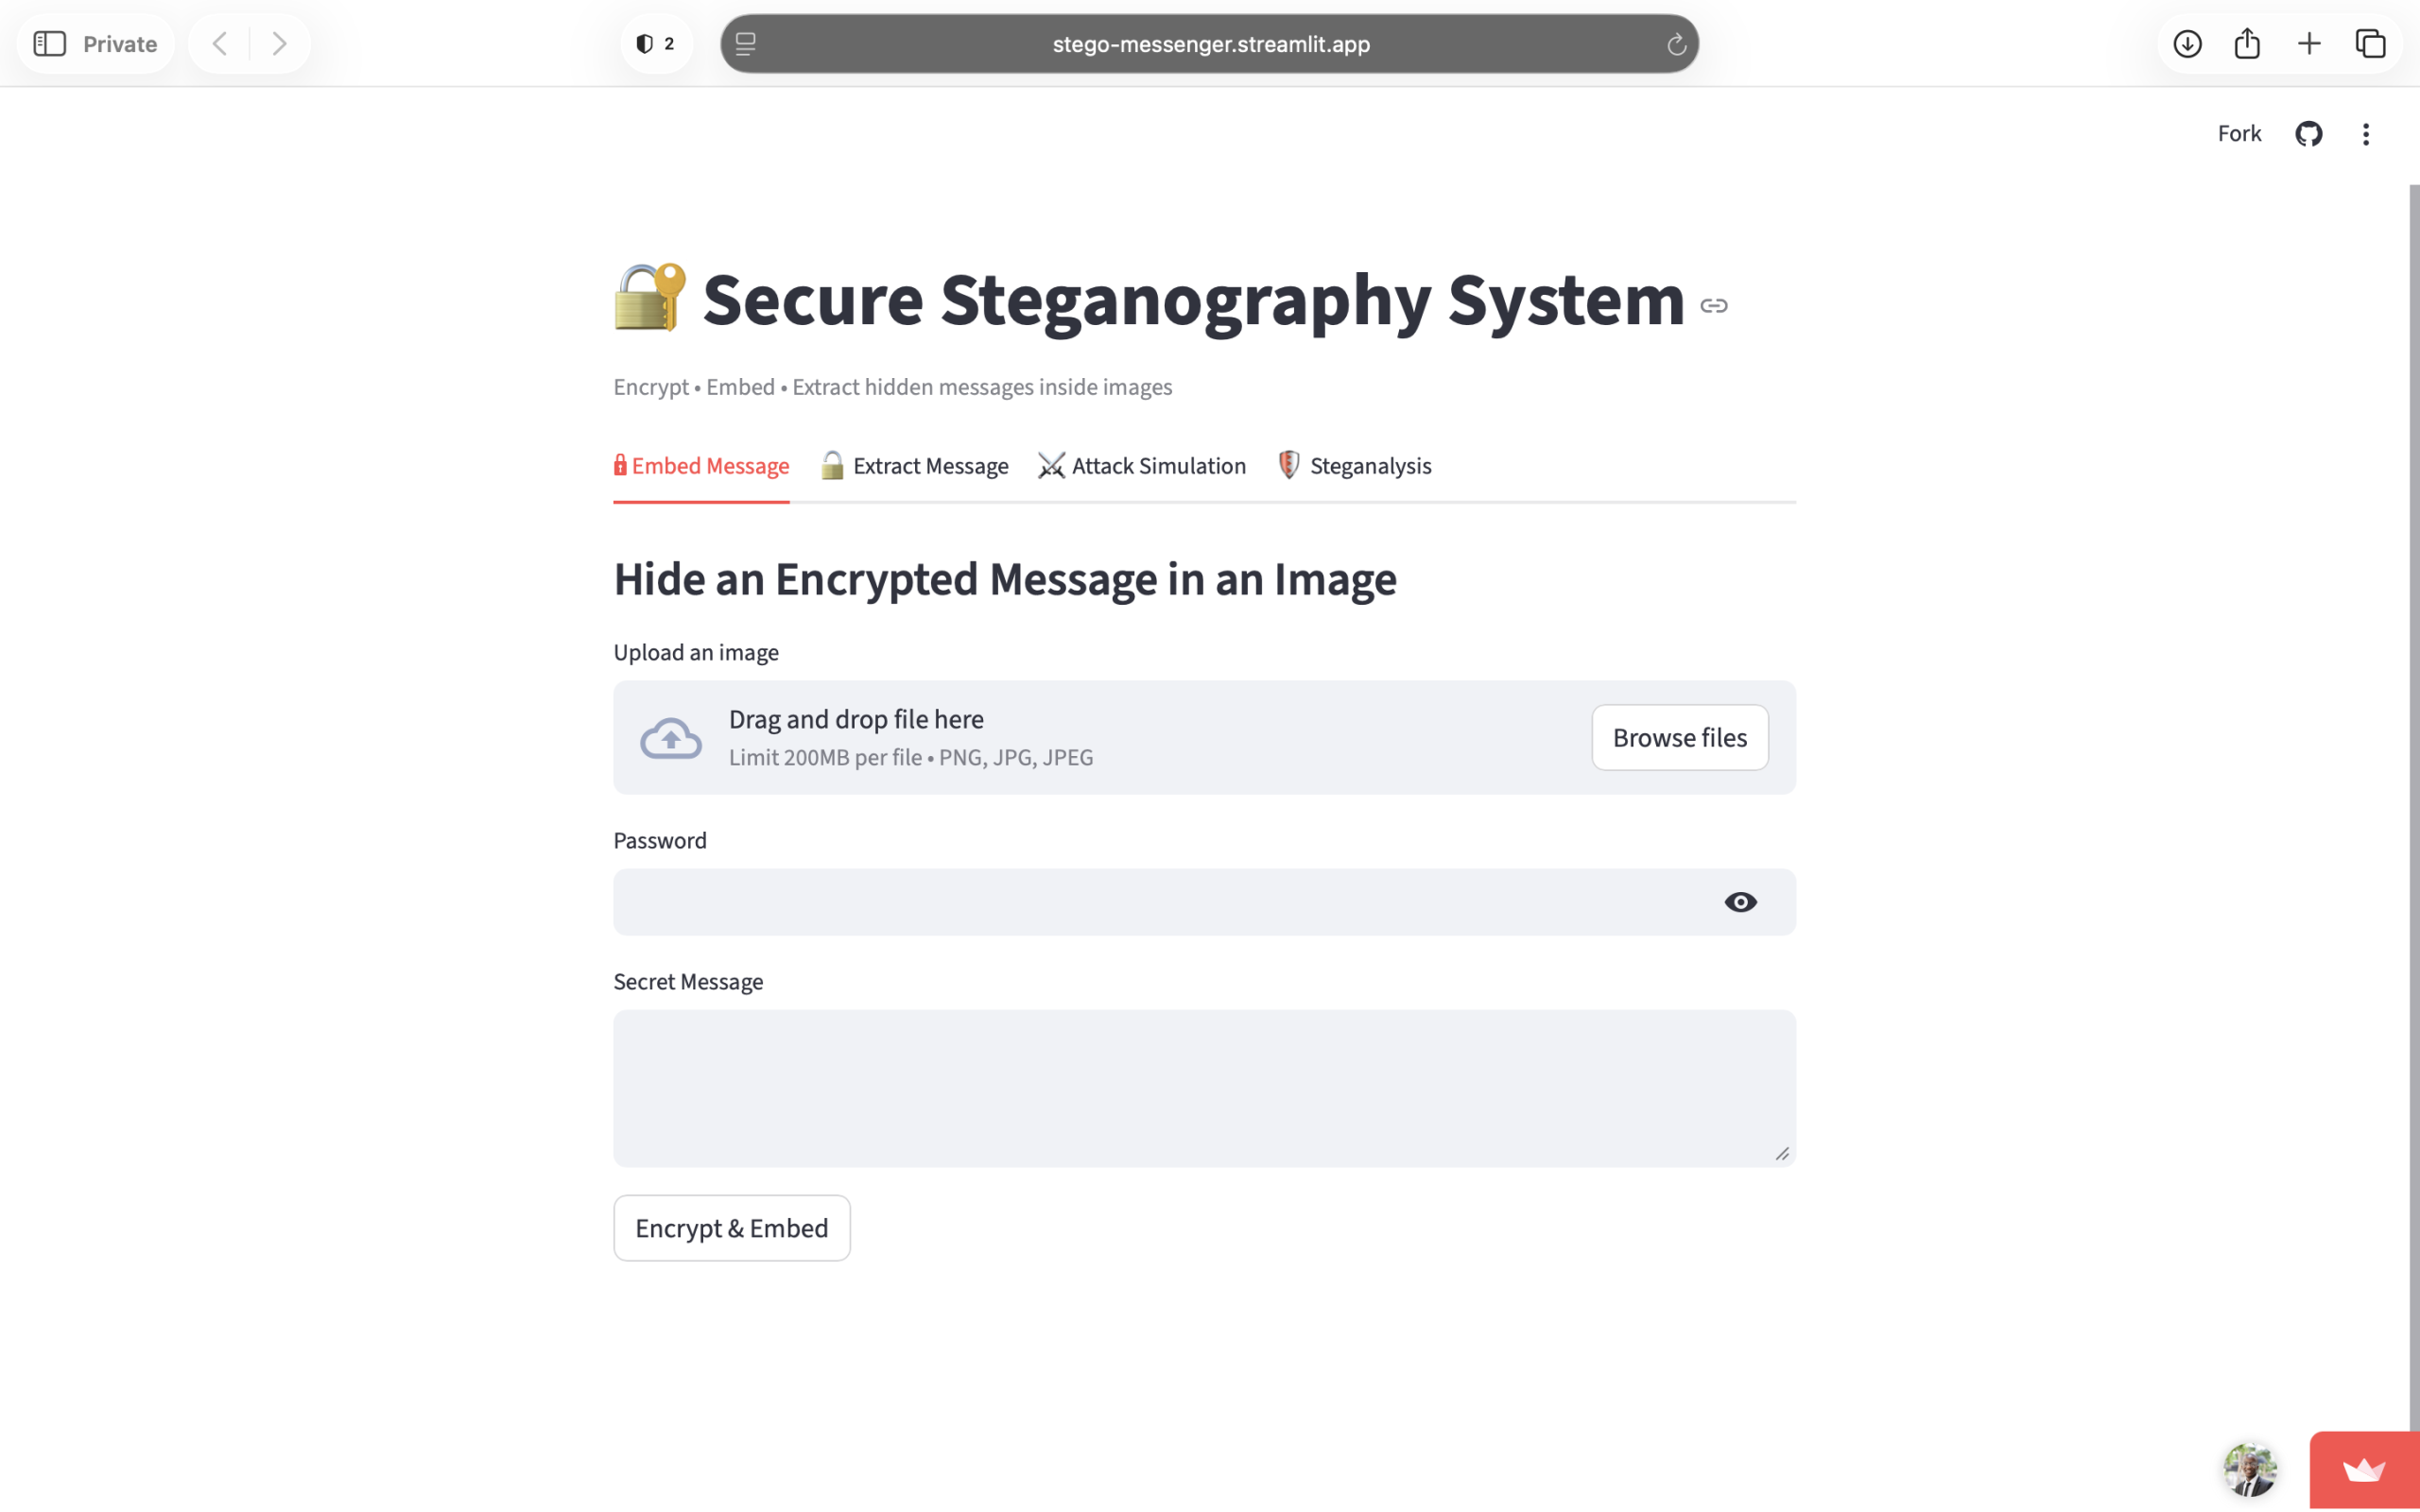Click the Streamlit crown badge

coord(2364,1470)
